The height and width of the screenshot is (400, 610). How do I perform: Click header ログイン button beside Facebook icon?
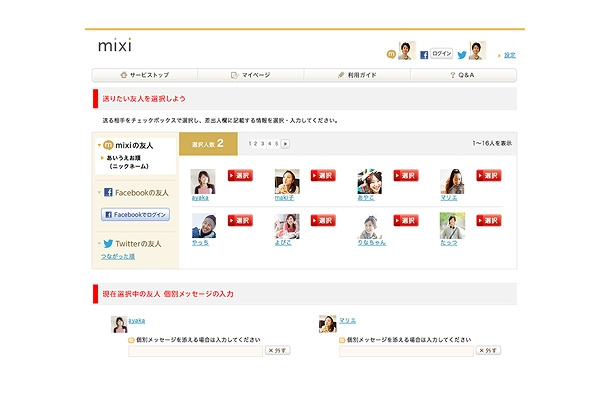tap(442, 54)
